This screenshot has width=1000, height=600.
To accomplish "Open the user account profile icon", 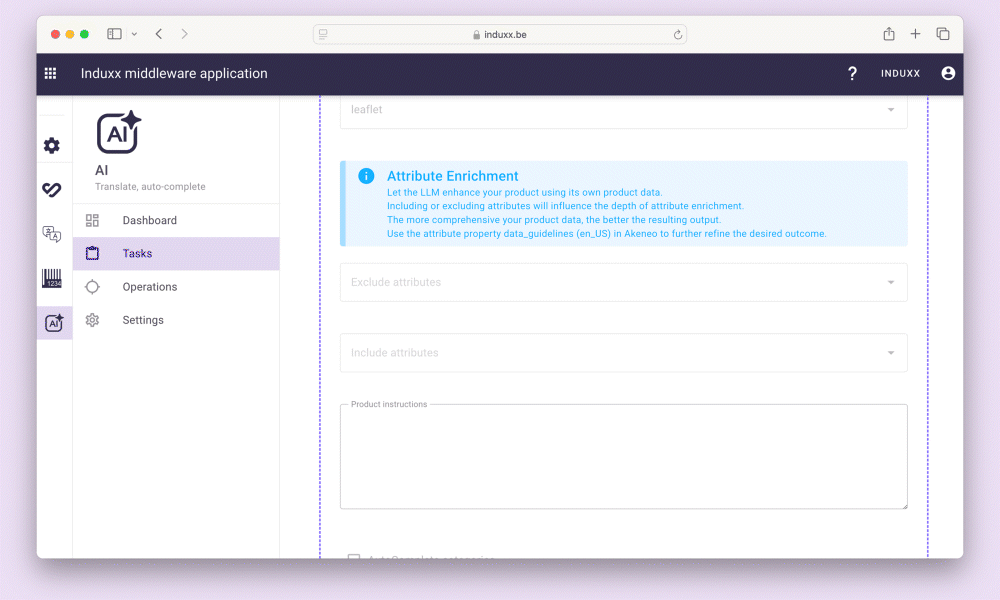I will click(948, 73).
